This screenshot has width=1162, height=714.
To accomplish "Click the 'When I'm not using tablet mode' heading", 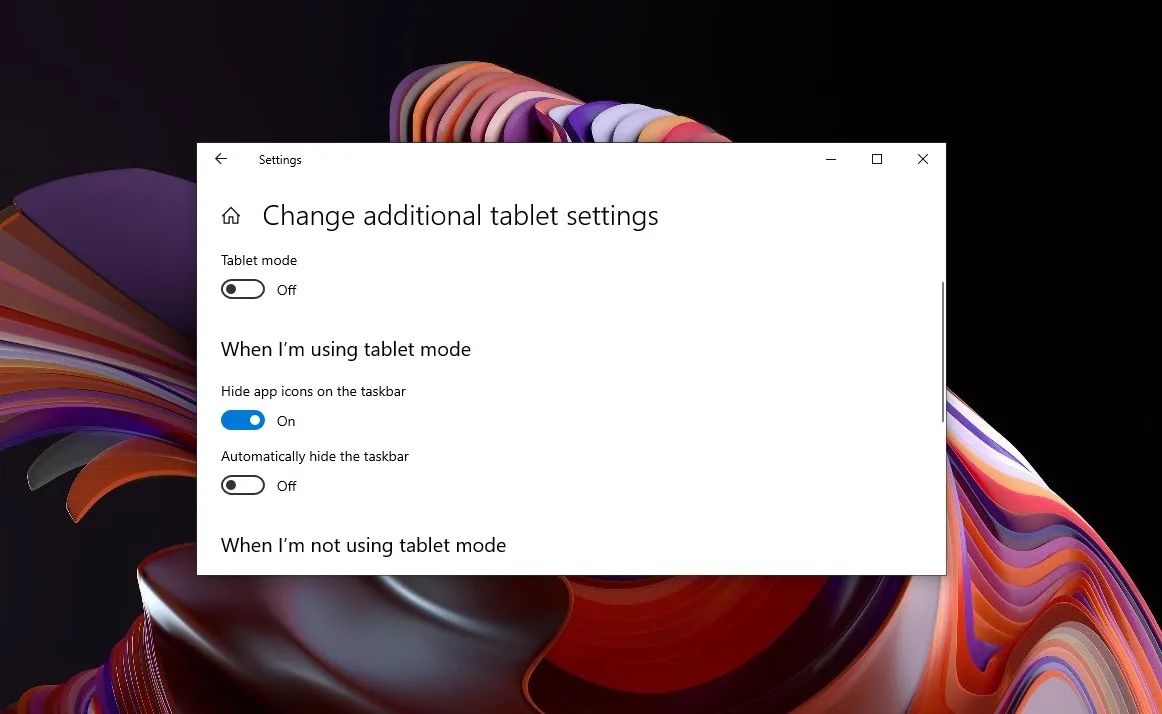I will 363,545.
